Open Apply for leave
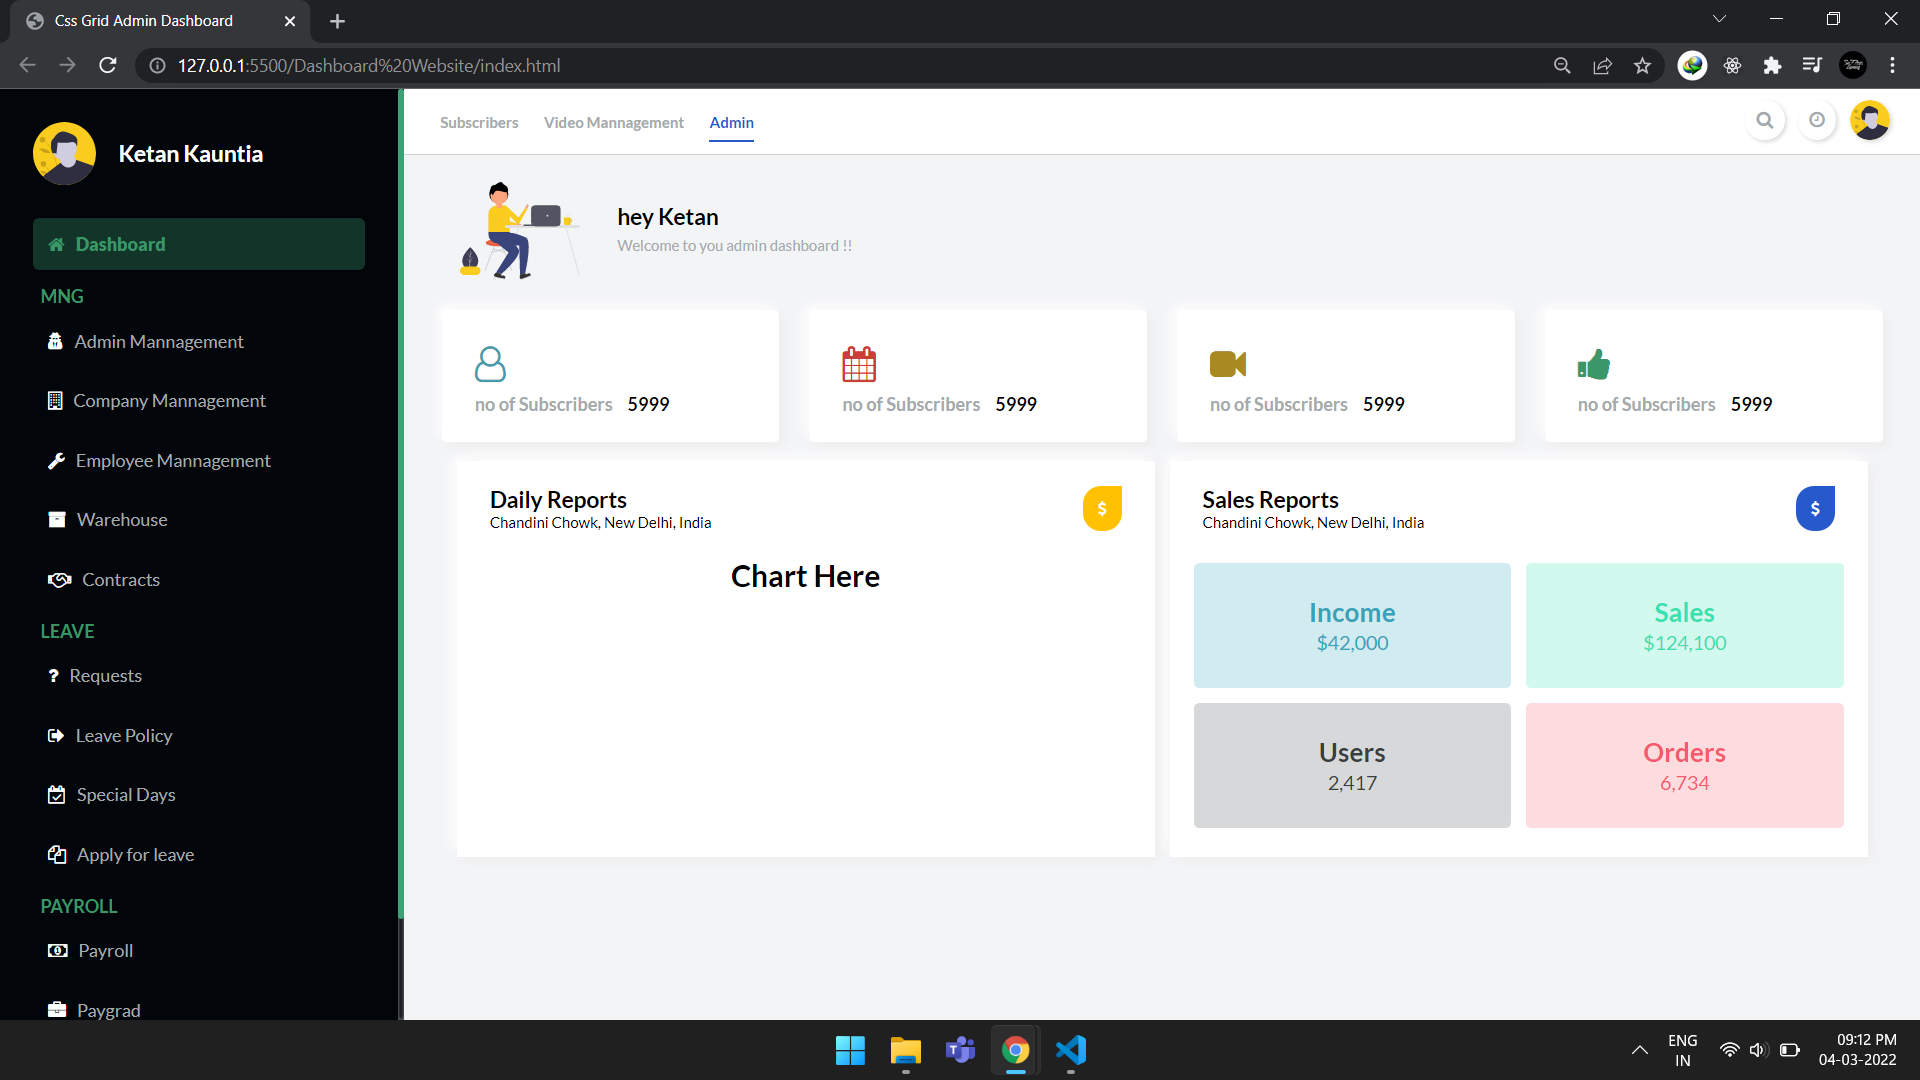 (x=135, y=854)
